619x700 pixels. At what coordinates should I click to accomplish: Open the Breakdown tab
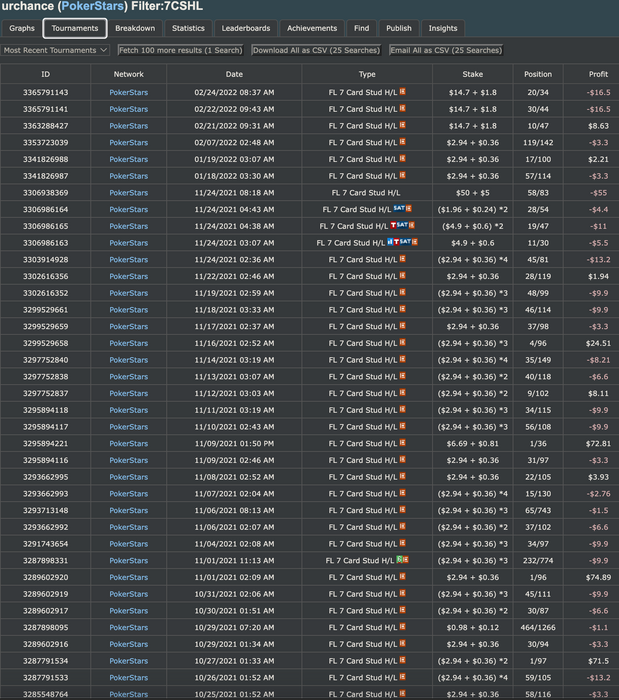pyautogui.click(x=135, y=28)
